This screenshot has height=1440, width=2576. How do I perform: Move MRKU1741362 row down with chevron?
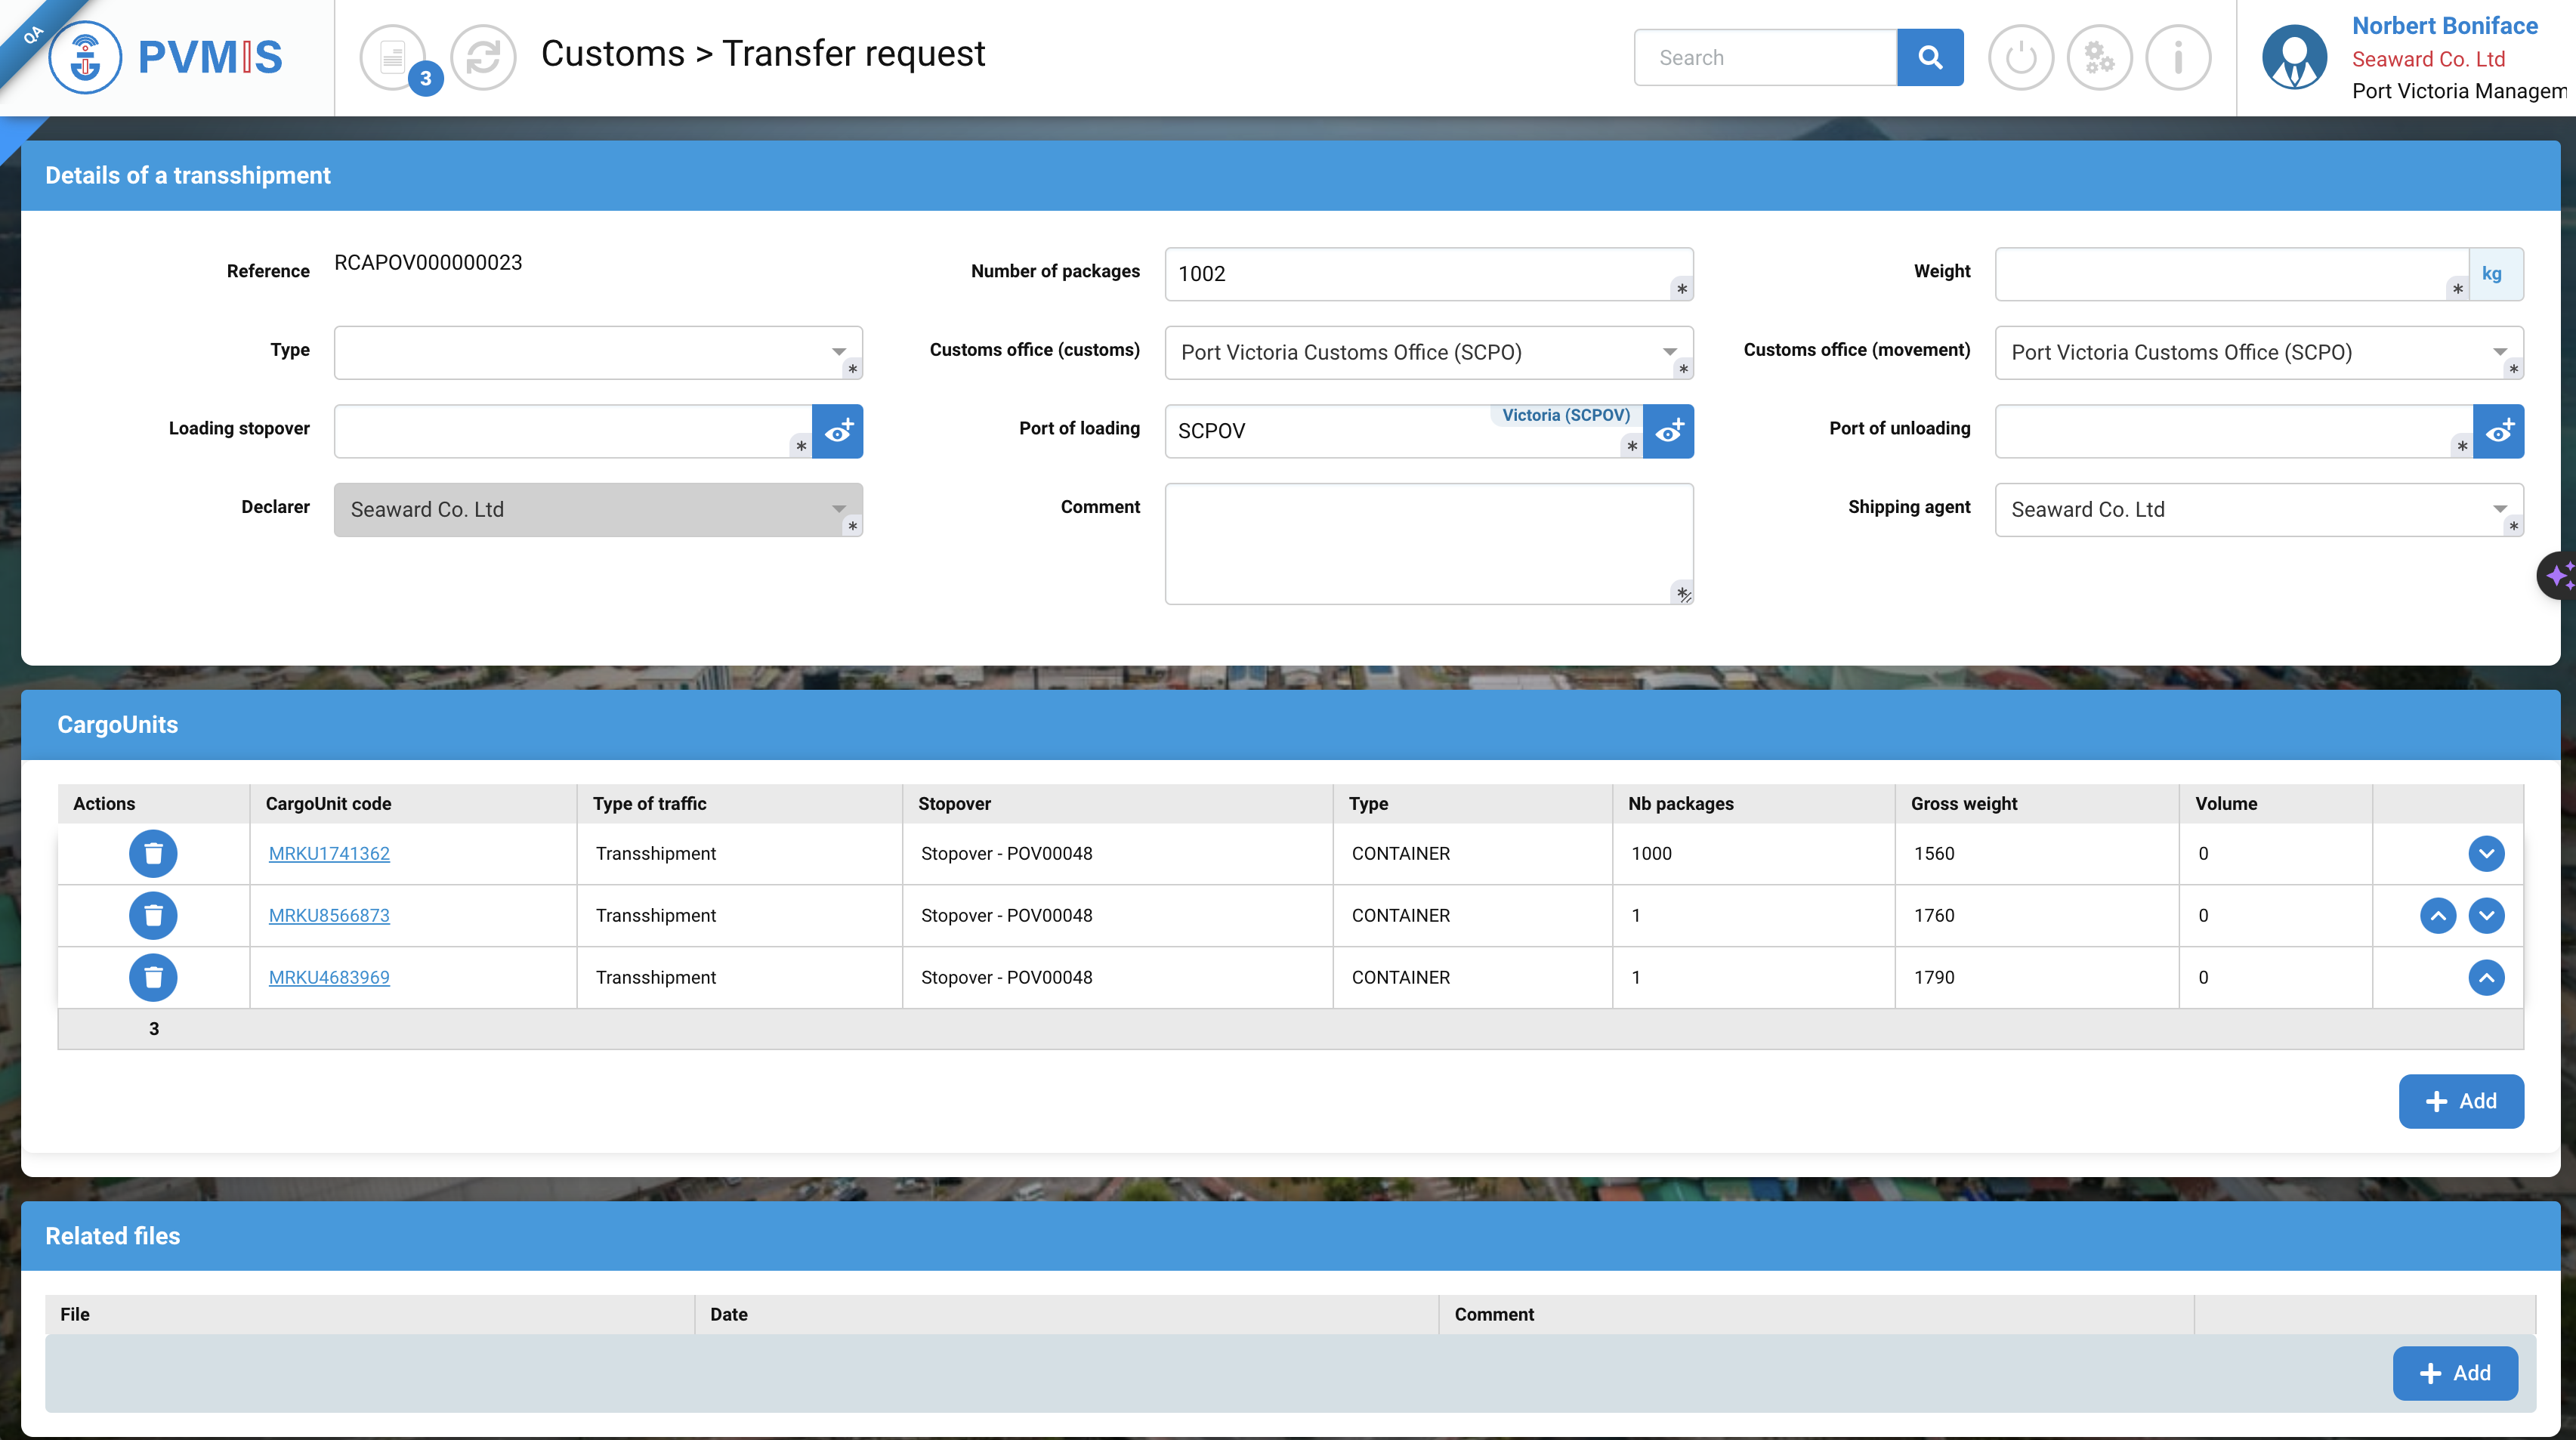[2485, 853]
